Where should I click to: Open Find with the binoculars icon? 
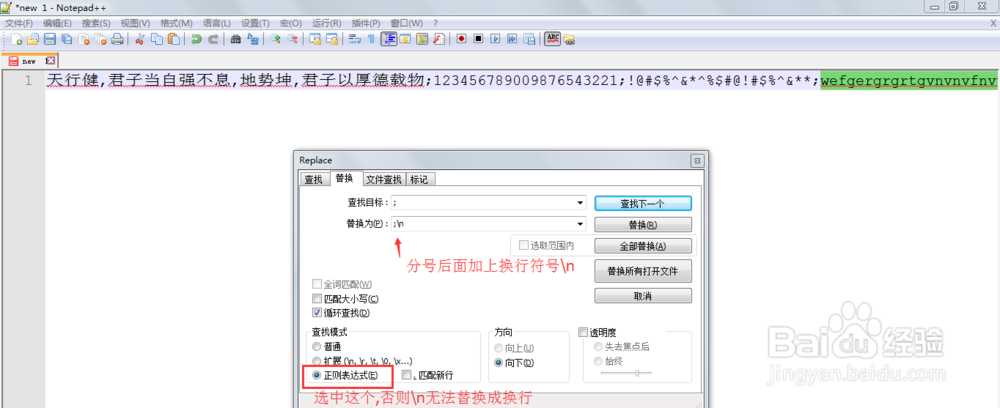coord(235,39)
